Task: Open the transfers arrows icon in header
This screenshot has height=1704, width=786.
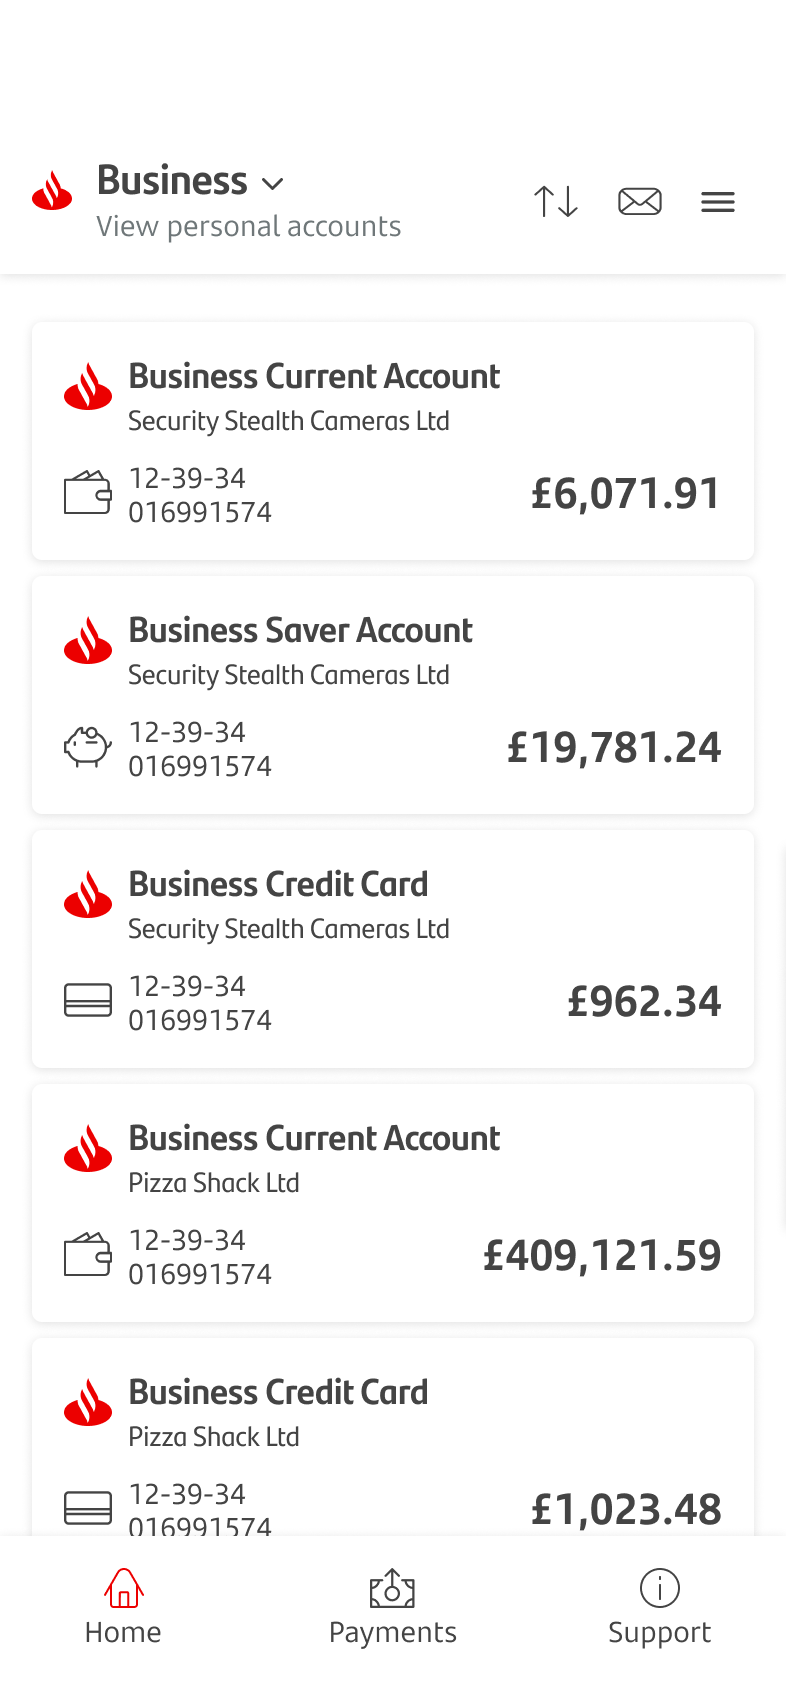Action: pyautogui.click(x=556, y=202)
